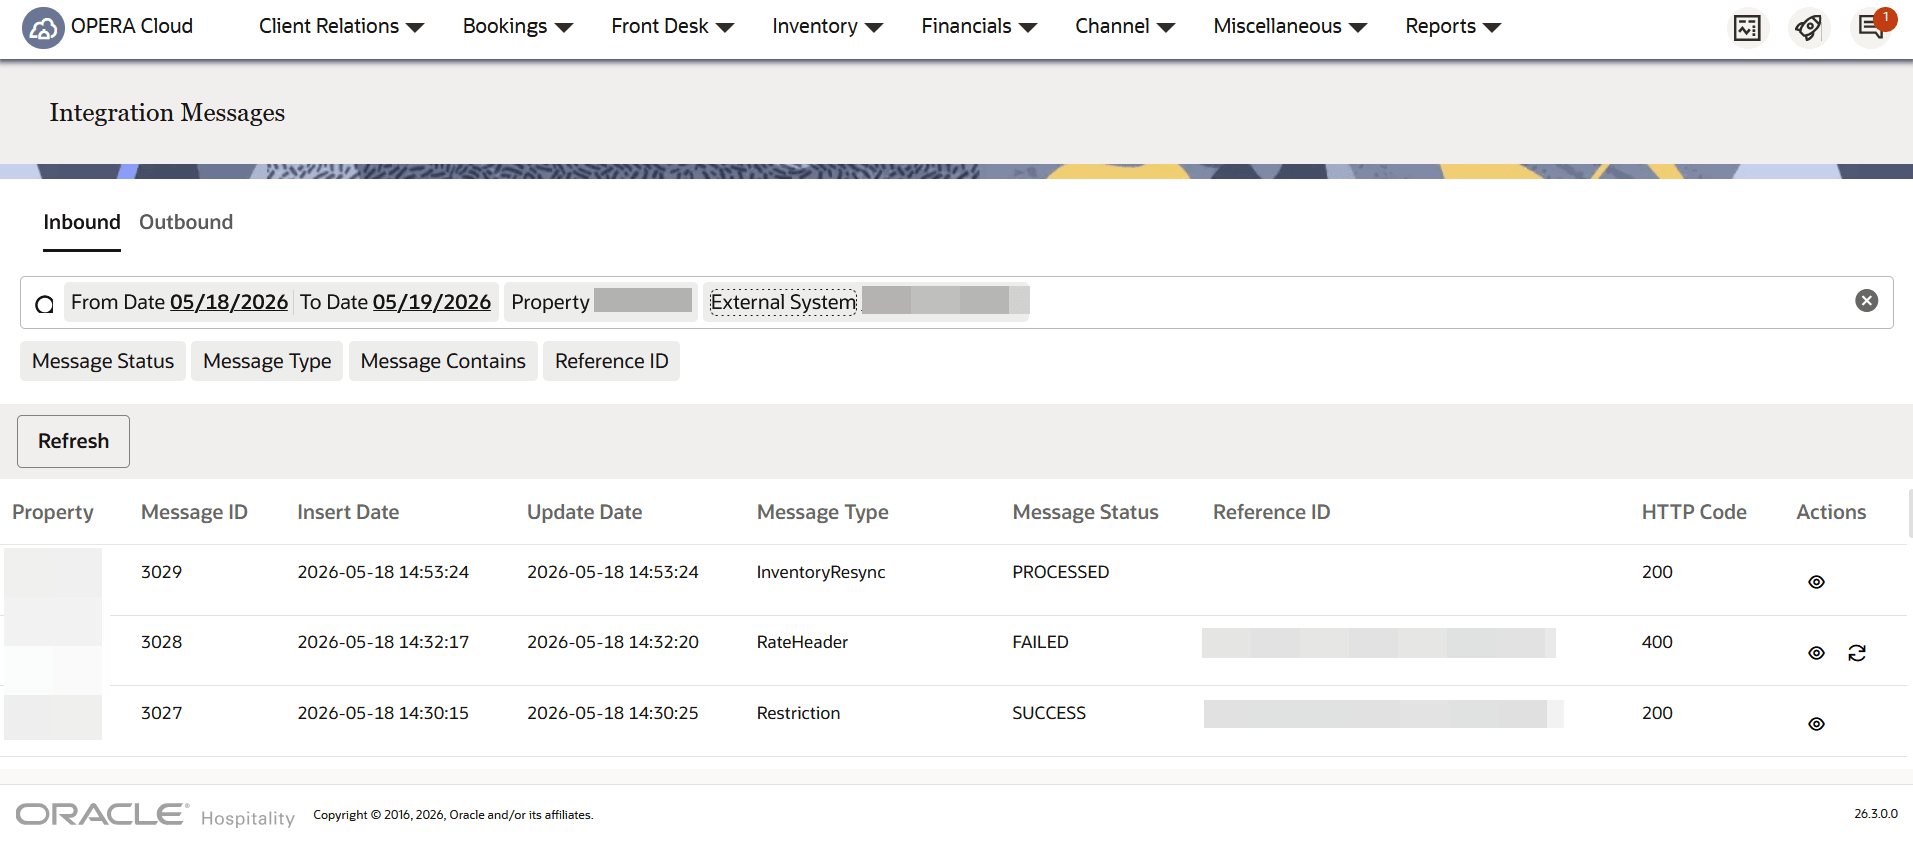Reprocess failed message 3028 icon

1857,653
